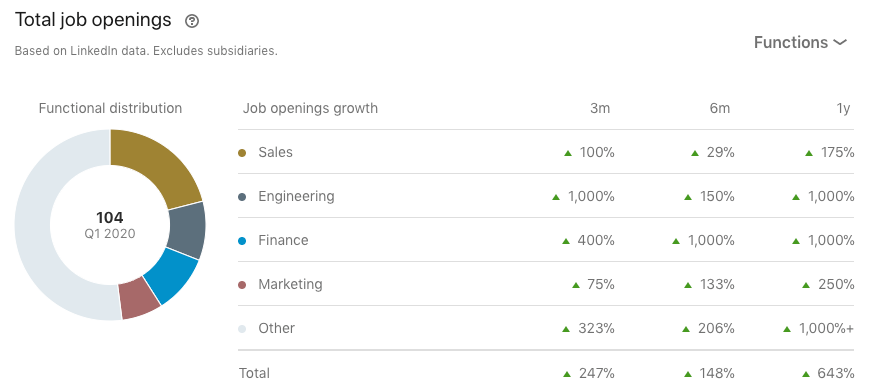Click the blue dot beside Finance
This screenshot has width=874, height=390.
[x=242, y=241]
